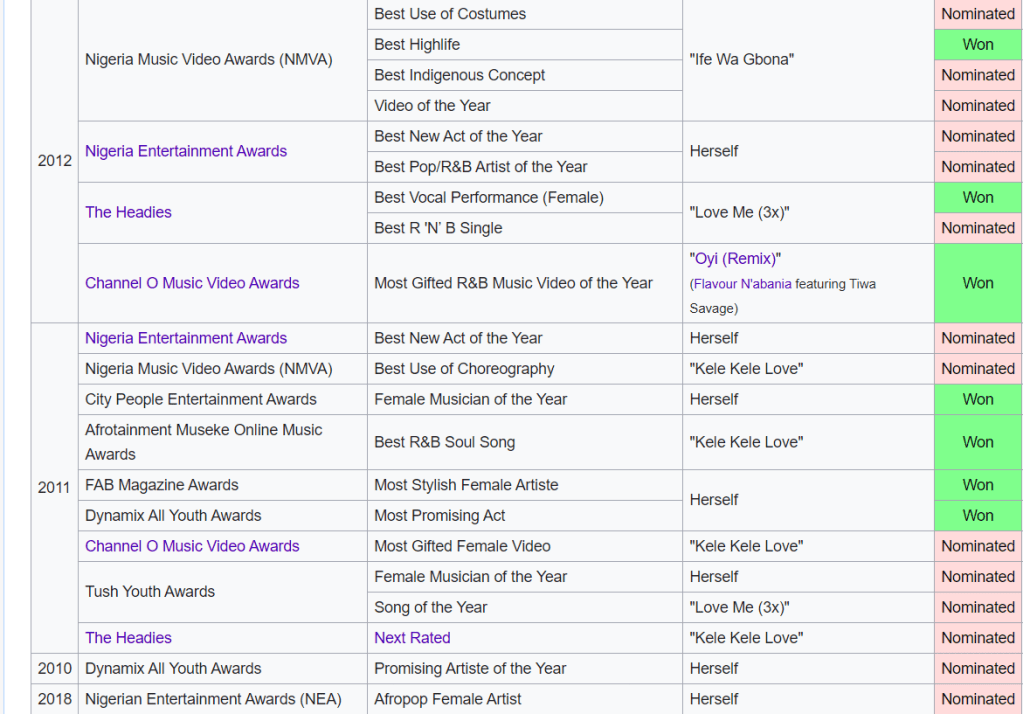This screenshot has width=1023, height=714.
Task: Click the Tush Youth Awards cell
Action: (150, 592)
